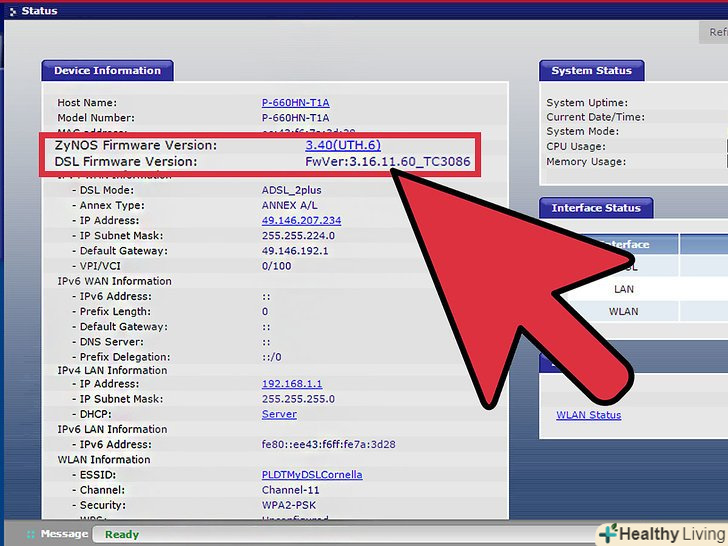The image size is (728, 546).
Task: Click the WPA2-PSK security value
Action: click(289, 505)
